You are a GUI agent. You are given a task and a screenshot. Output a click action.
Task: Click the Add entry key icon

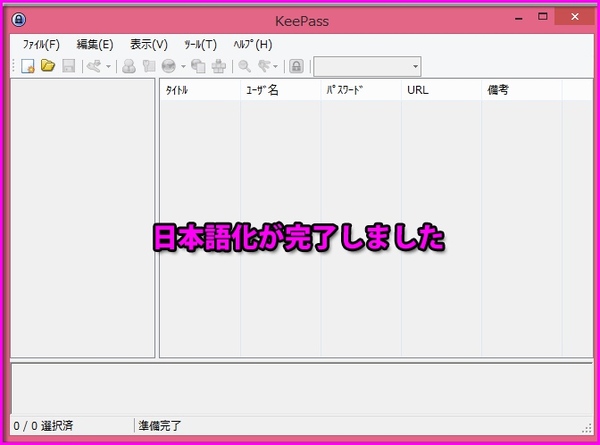[94, 66]
